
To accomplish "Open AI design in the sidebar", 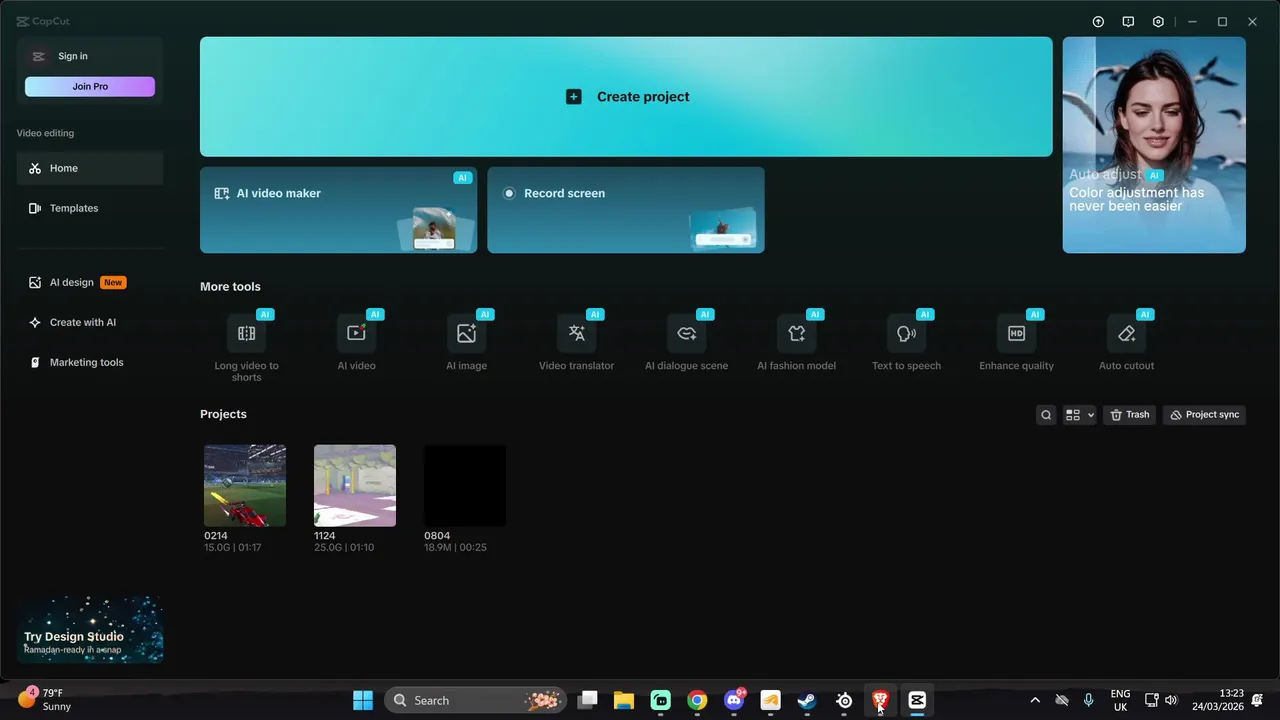I will pyautogui.click(x=90, y=282).
